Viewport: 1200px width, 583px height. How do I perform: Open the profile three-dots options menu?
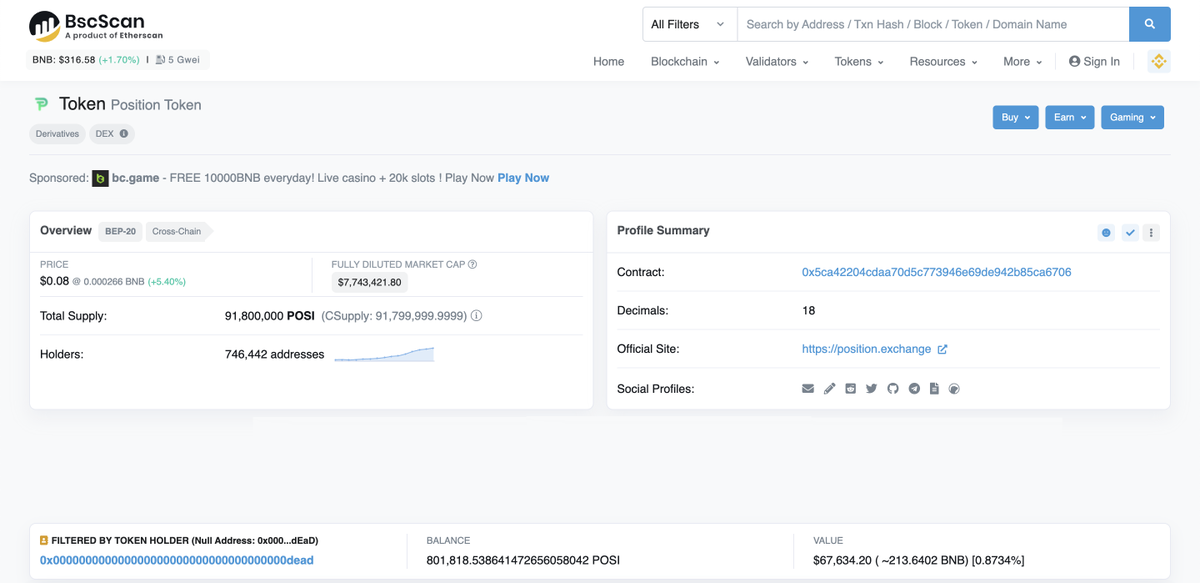(x=1151, y=232)
